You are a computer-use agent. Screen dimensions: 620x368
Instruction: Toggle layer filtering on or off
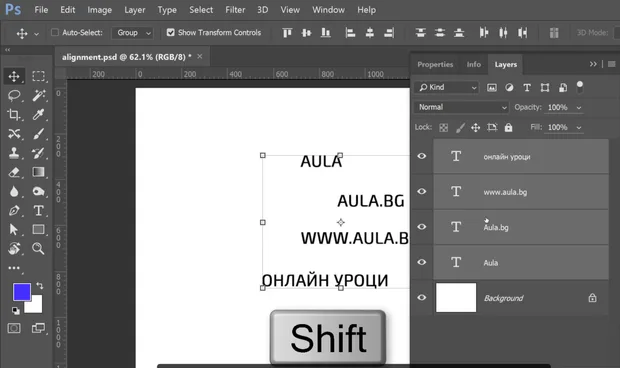click(580, 87)
